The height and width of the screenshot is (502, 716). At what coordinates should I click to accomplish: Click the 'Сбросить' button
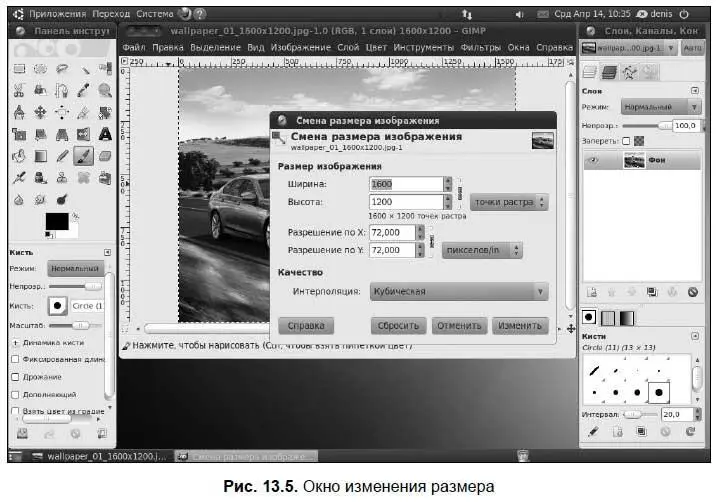(398, 326)
